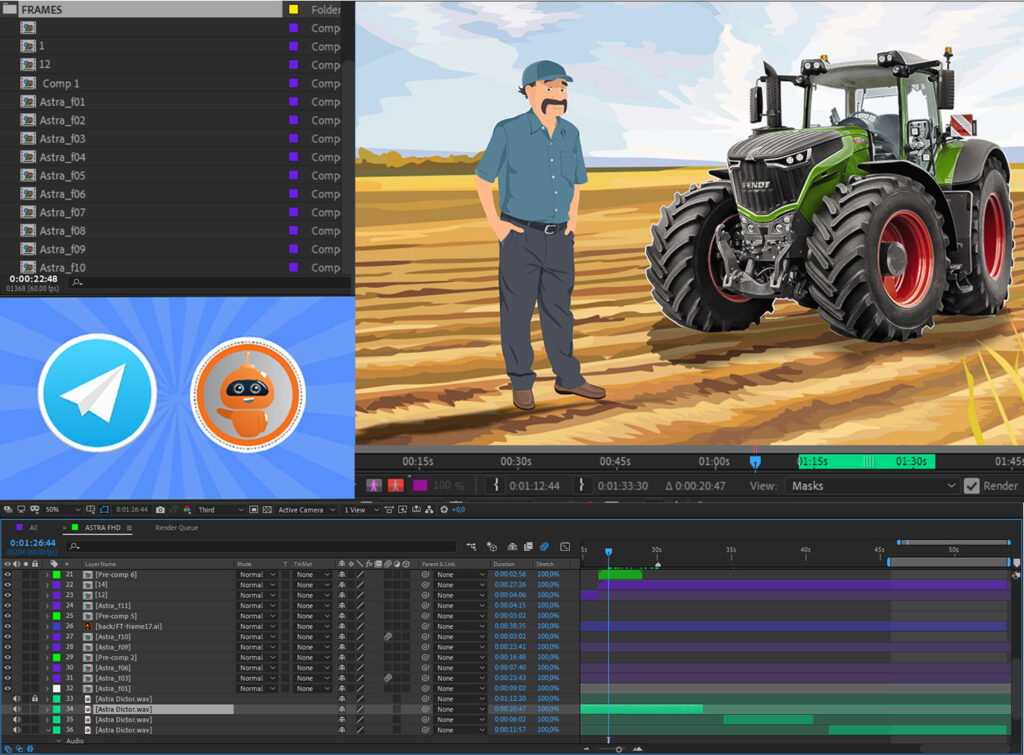Click the Show Channel RGB color icon
Image resolution: width=1024 pixels, height=755 pixels.
[187, 510]
